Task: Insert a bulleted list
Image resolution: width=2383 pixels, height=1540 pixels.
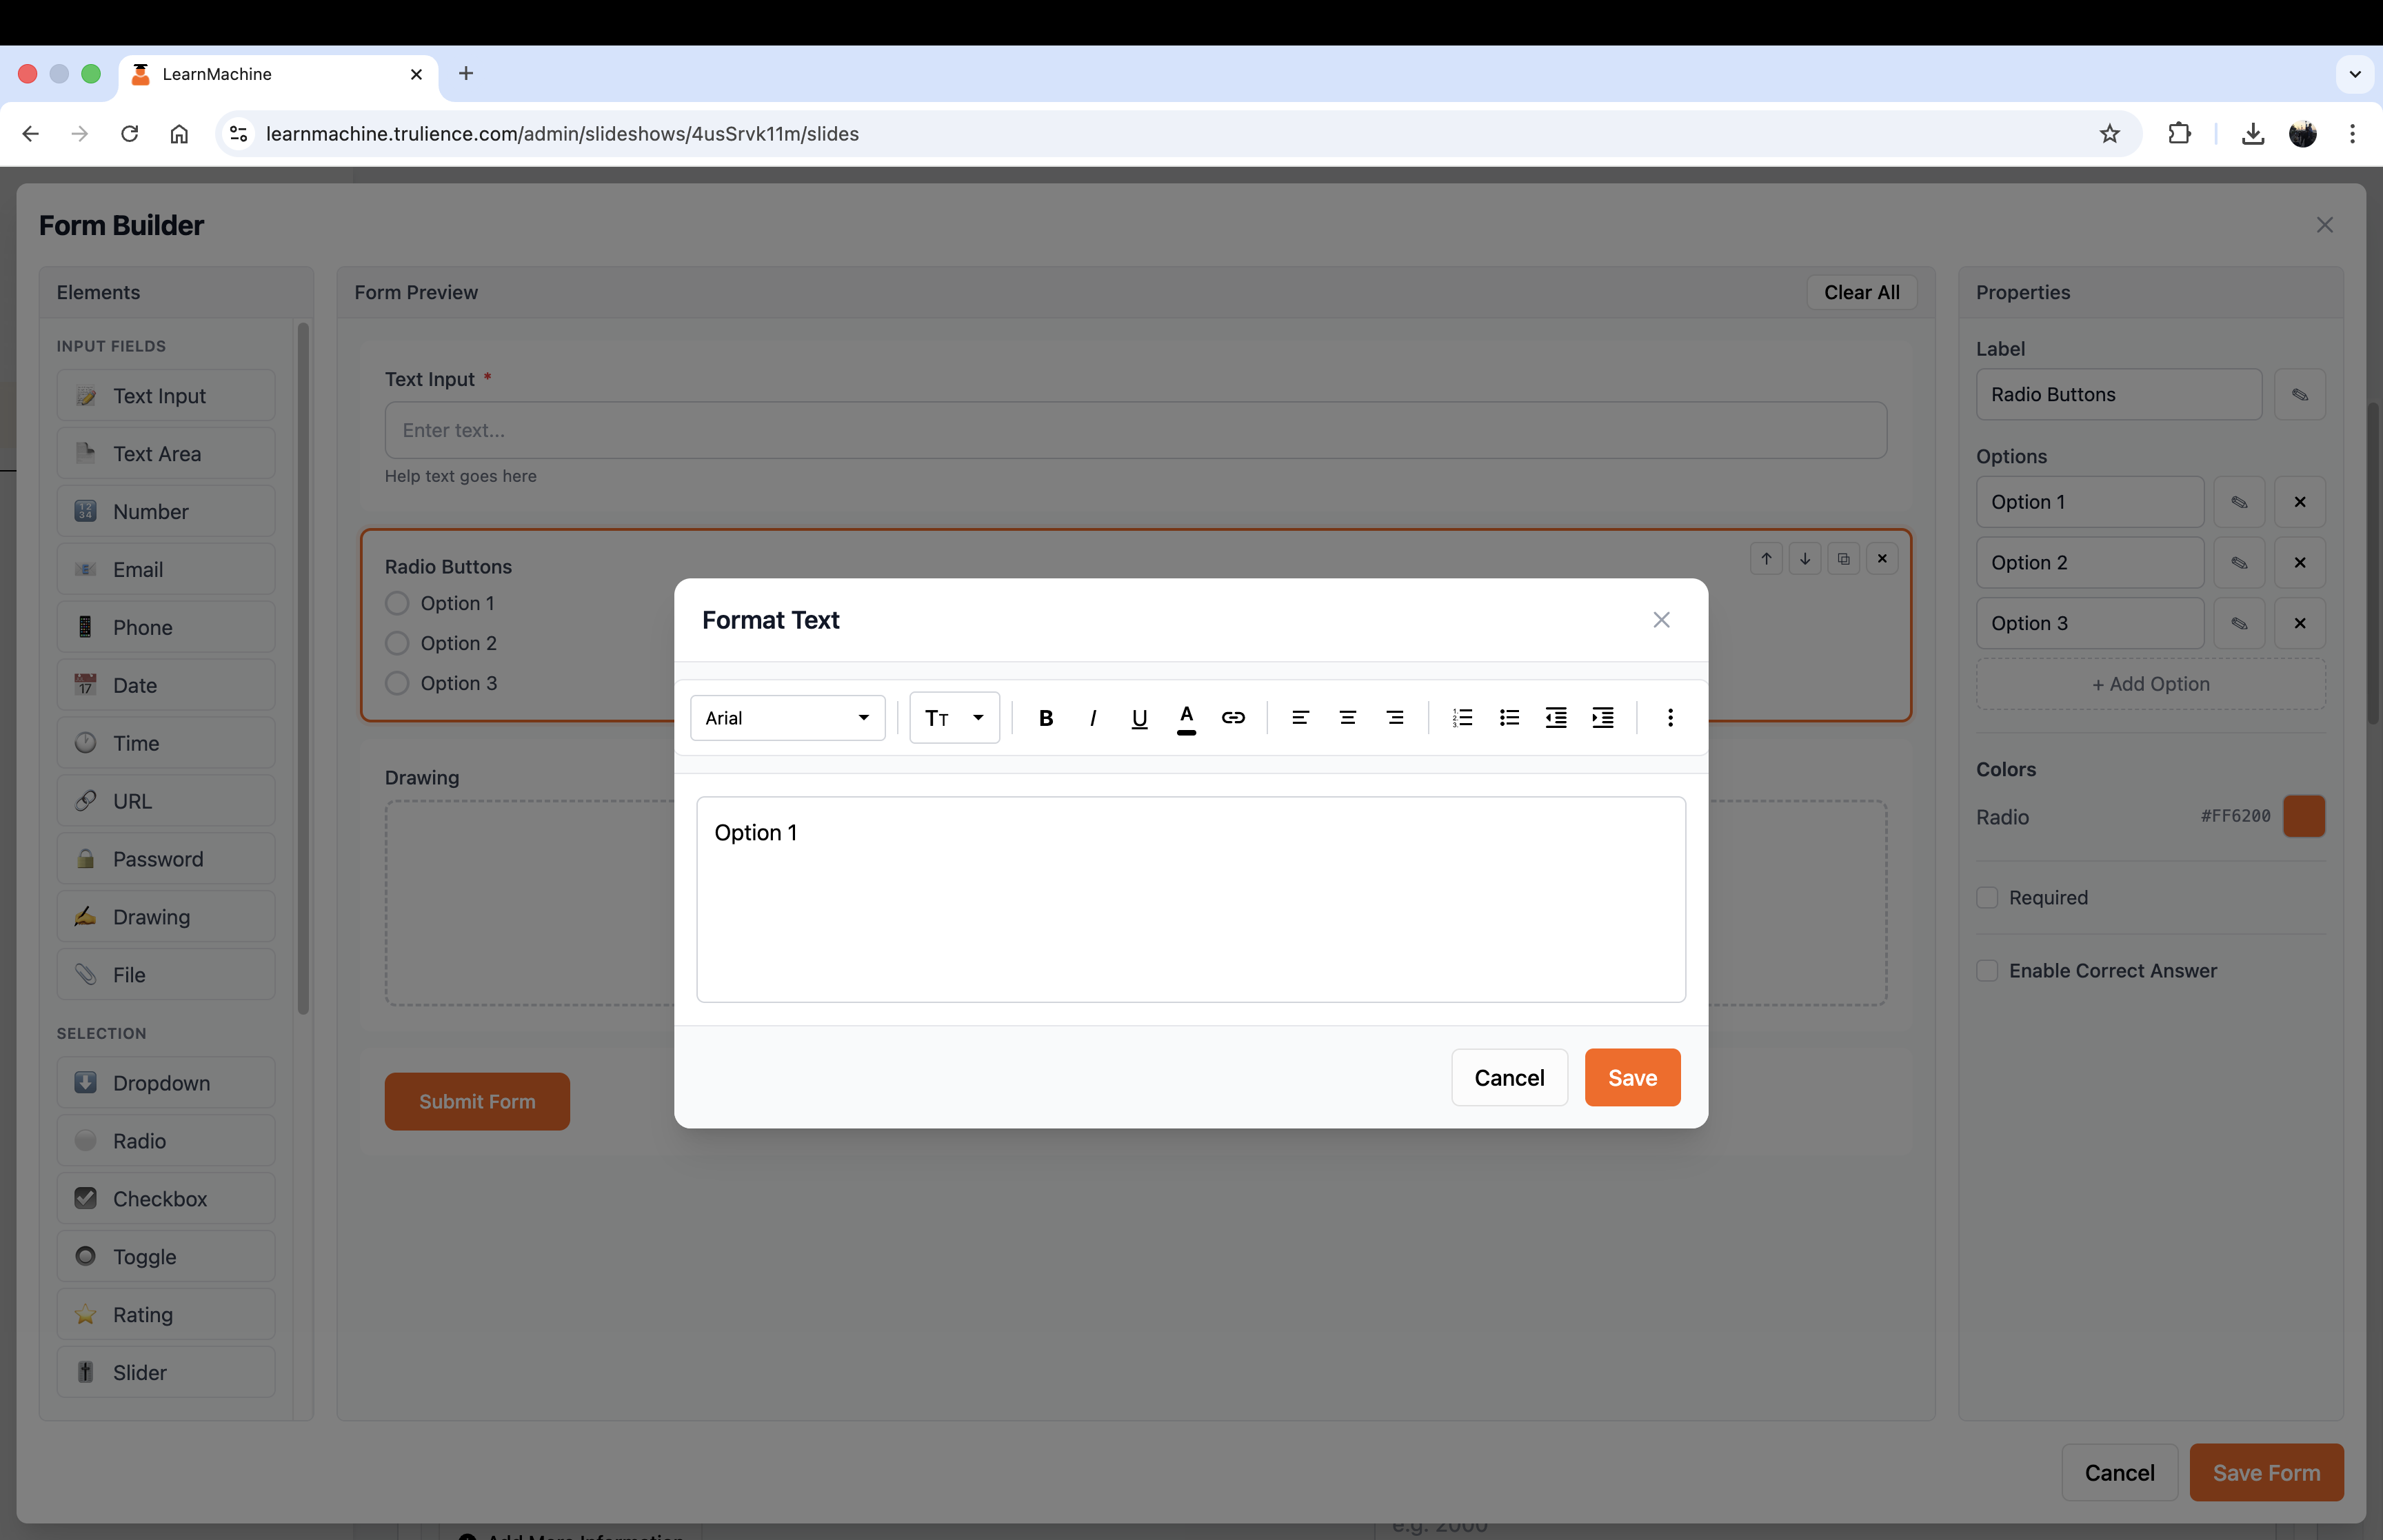Action: (1509, 718)
